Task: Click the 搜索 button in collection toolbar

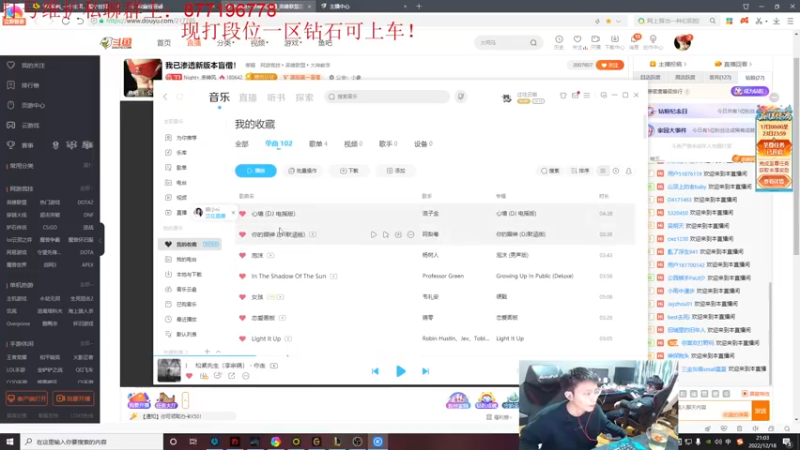Action: tap(550, 171)
